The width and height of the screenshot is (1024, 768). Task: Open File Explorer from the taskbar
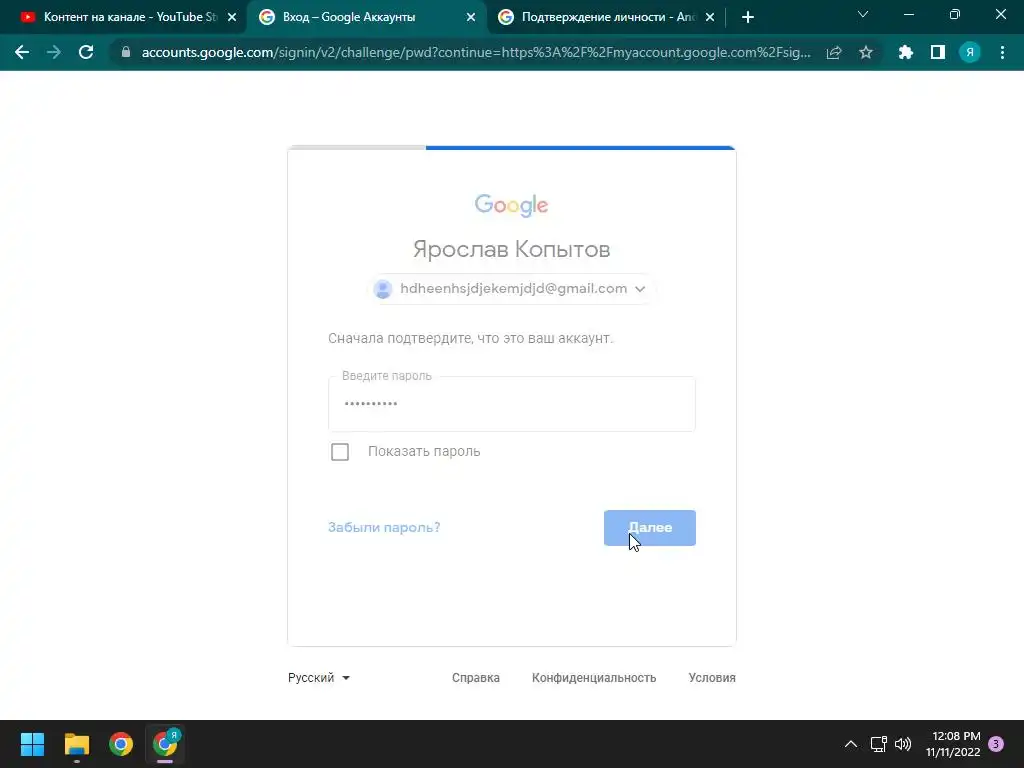76,744
